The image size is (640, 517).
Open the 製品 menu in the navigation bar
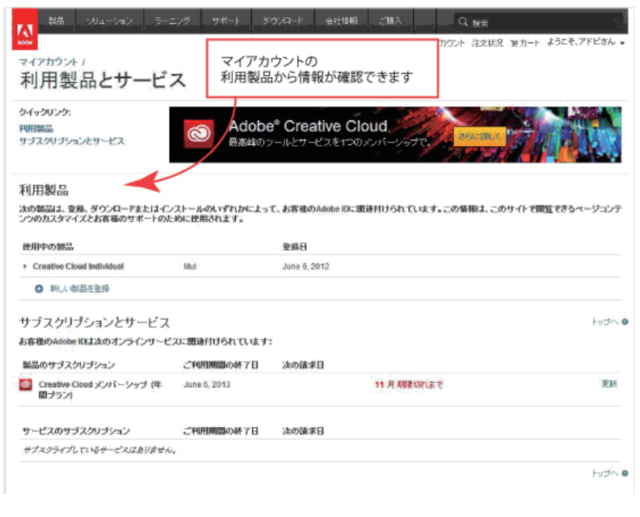56,20
